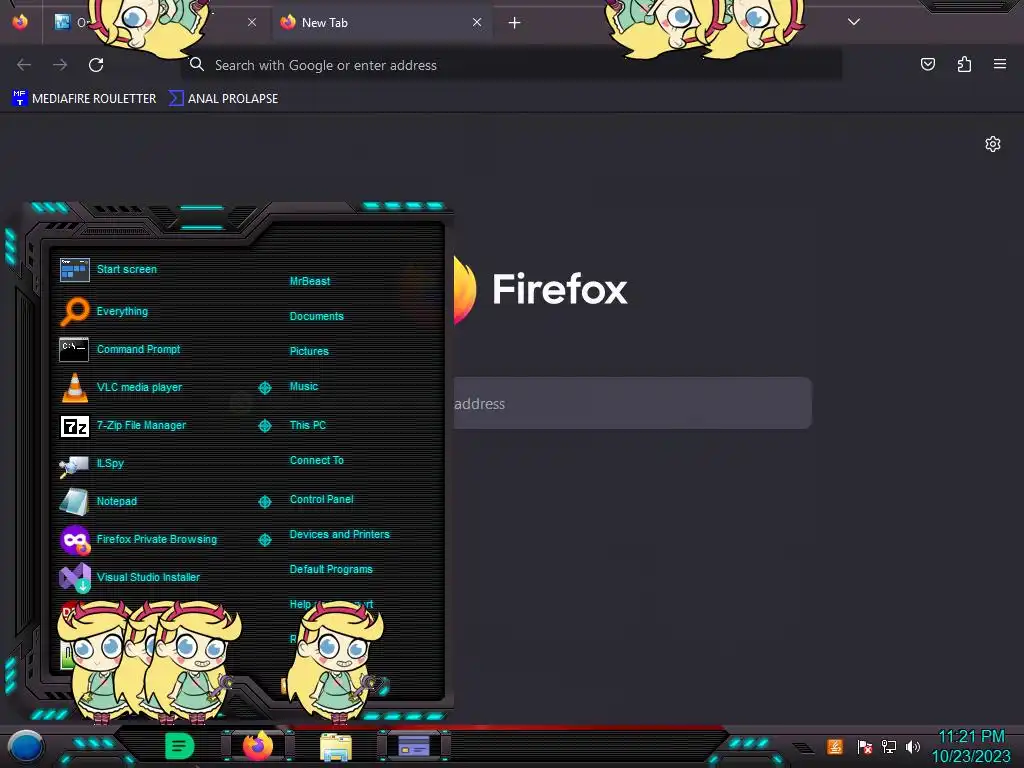Launch ILSpy from start menu
This screenshot has height=768, width=1024.
[x=110, y=463]
